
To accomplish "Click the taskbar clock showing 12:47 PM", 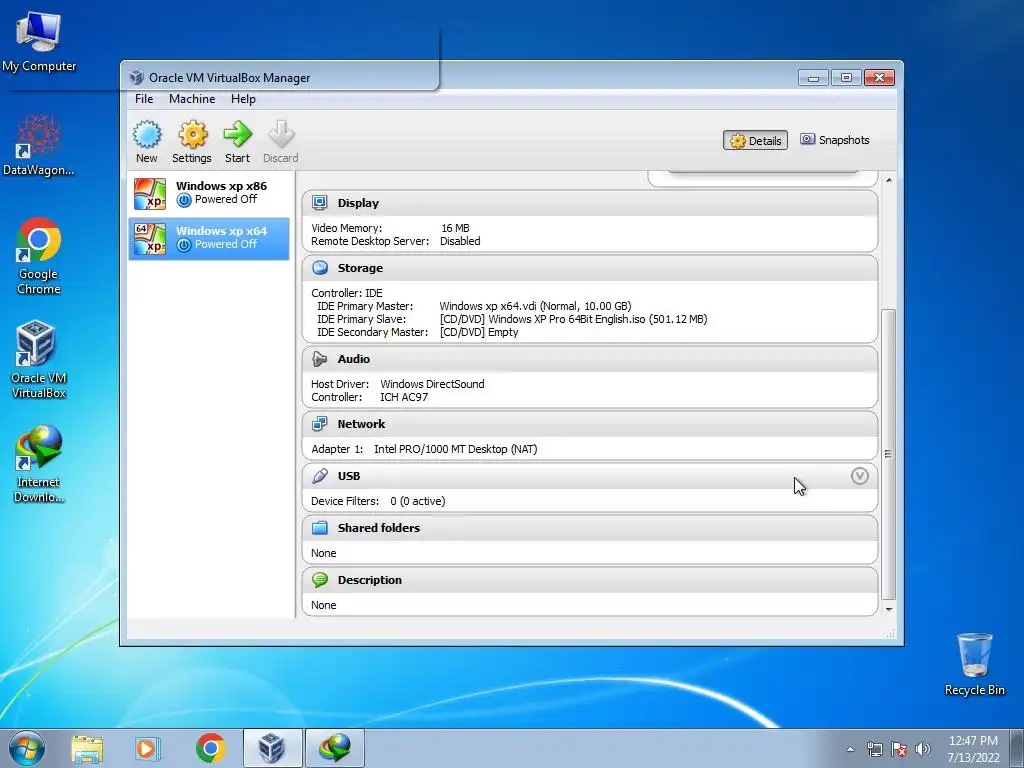I will coord(973,749).
